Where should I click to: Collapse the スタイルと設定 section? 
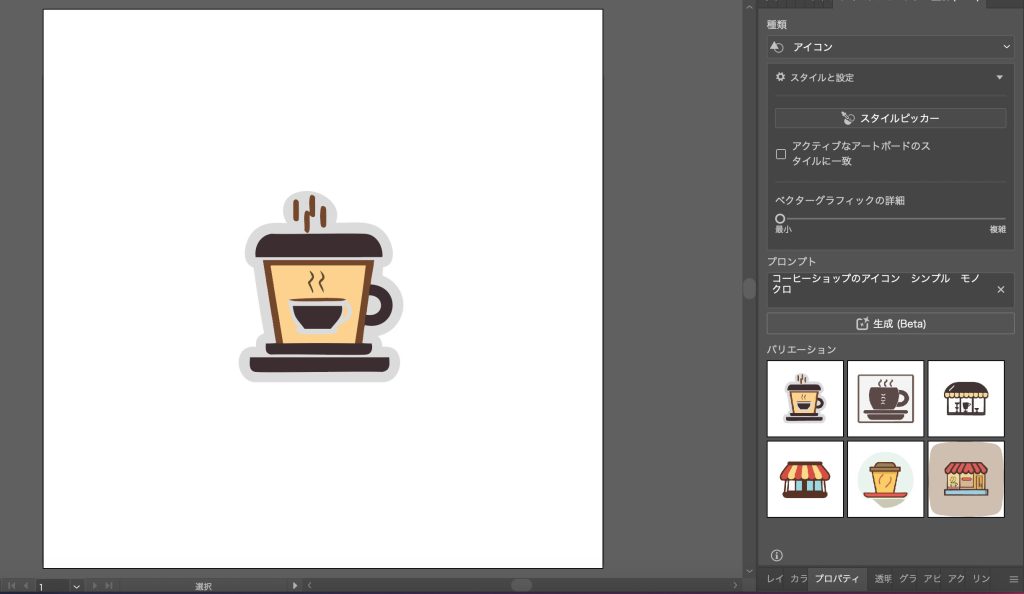[999, 77]
